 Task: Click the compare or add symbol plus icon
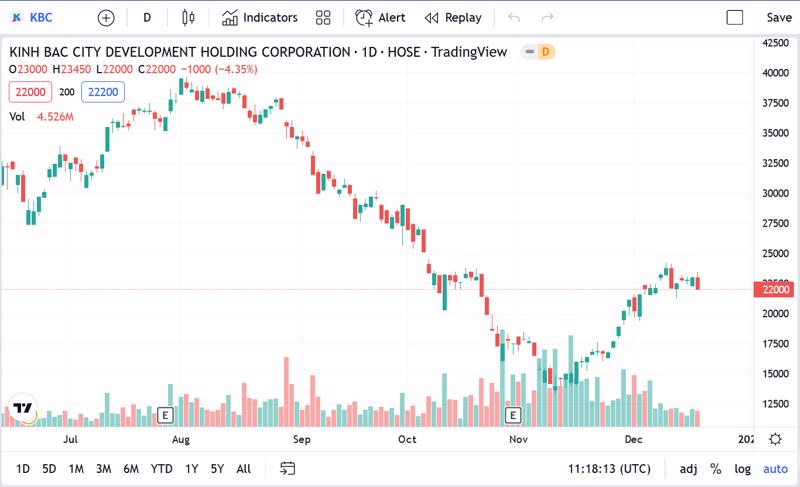(106, 17)
